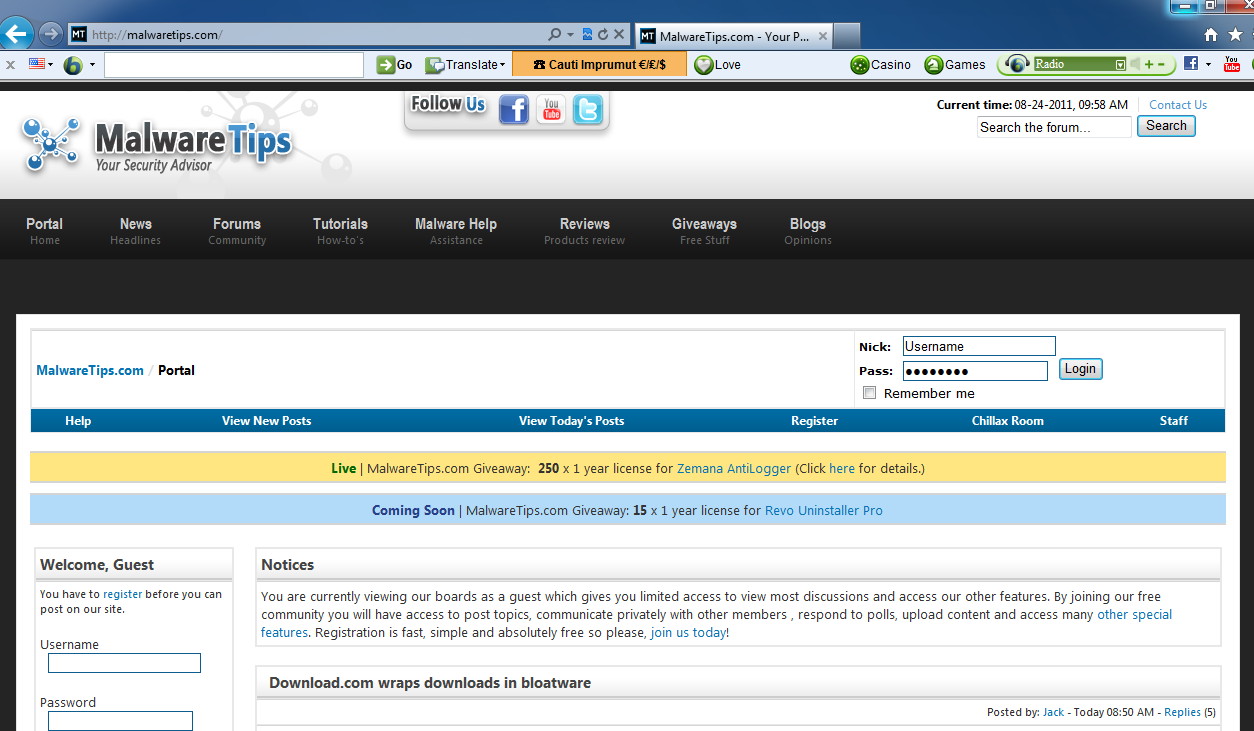
Task: Open MalwareTips YouTube channel from Follow Us
Action: pos(551,110)
